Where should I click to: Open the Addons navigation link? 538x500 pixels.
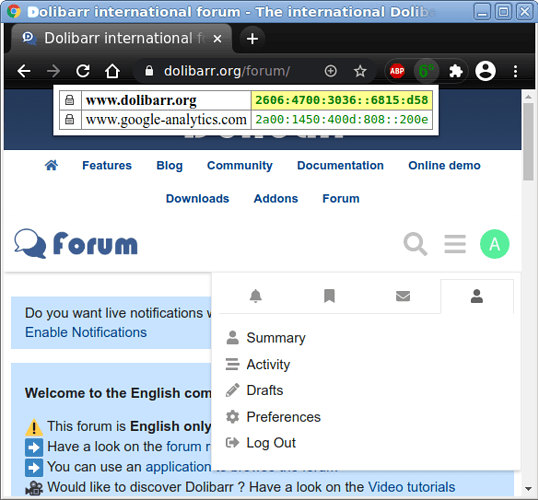coord(276,198)
